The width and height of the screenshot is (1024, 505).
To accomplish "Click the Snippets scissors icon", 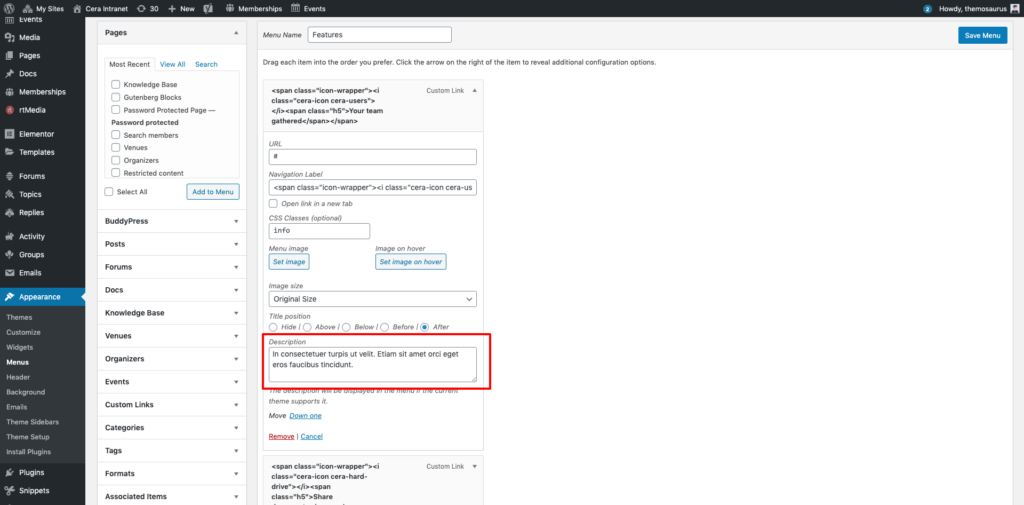I will point(10,491).
